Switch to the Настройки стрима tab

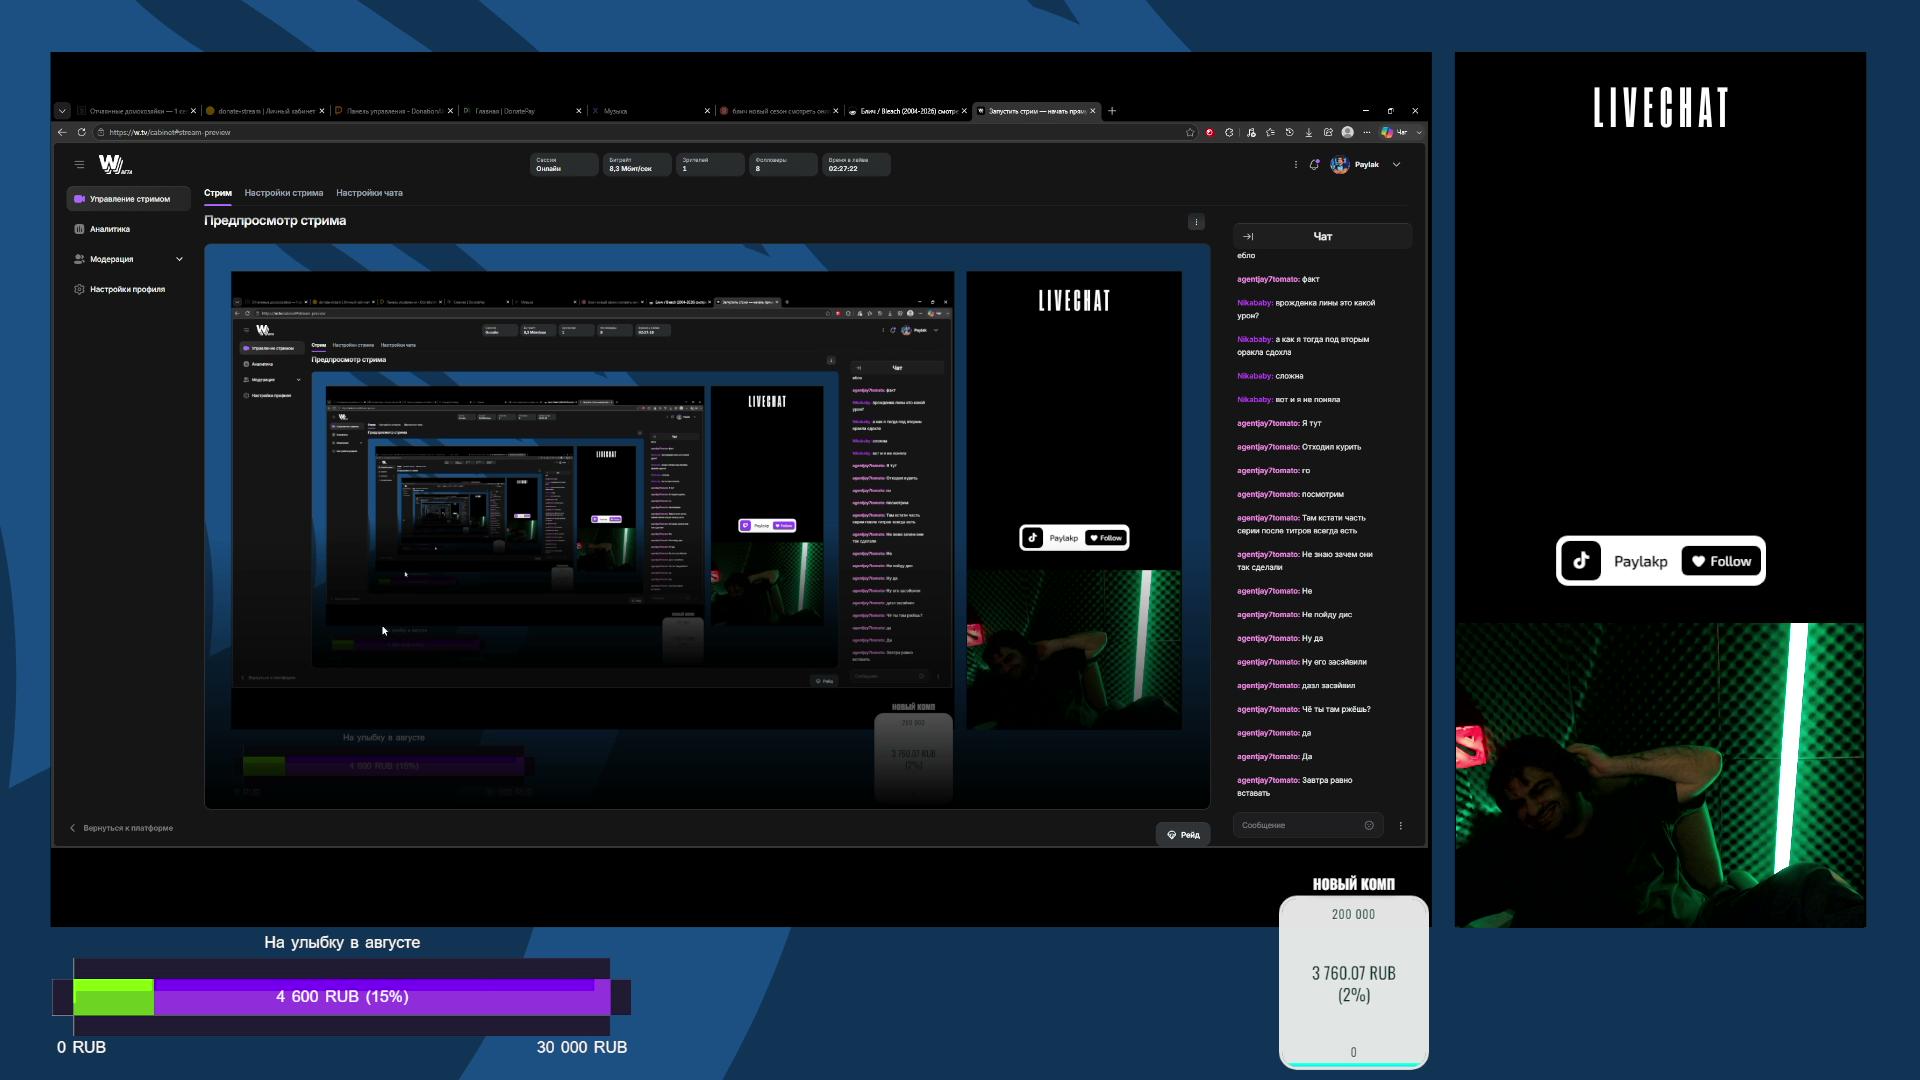click(x=284, y=193)
